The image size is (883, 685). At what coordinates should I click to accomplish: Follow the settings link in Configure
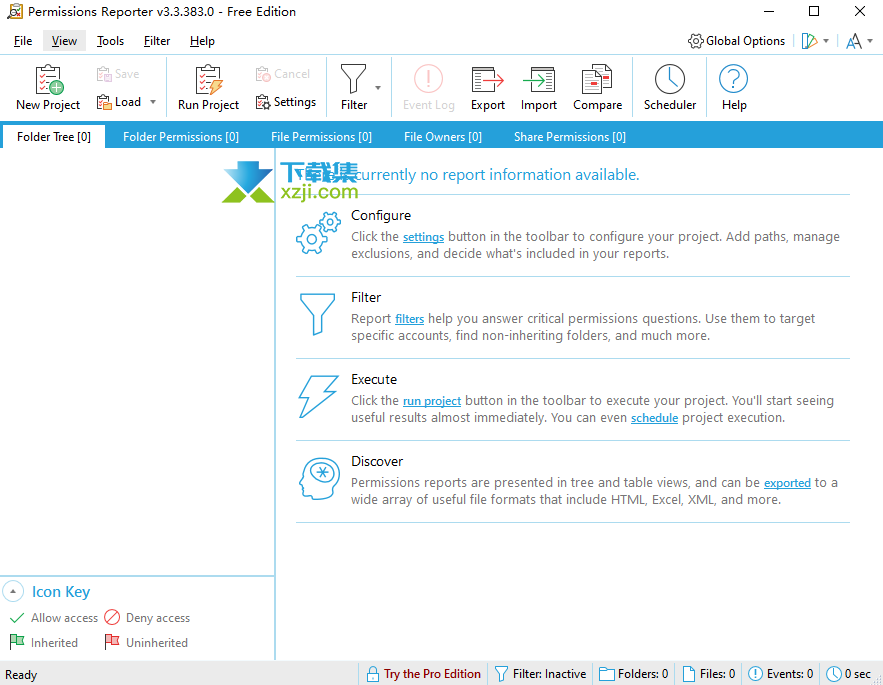click(x=423, y=237)
